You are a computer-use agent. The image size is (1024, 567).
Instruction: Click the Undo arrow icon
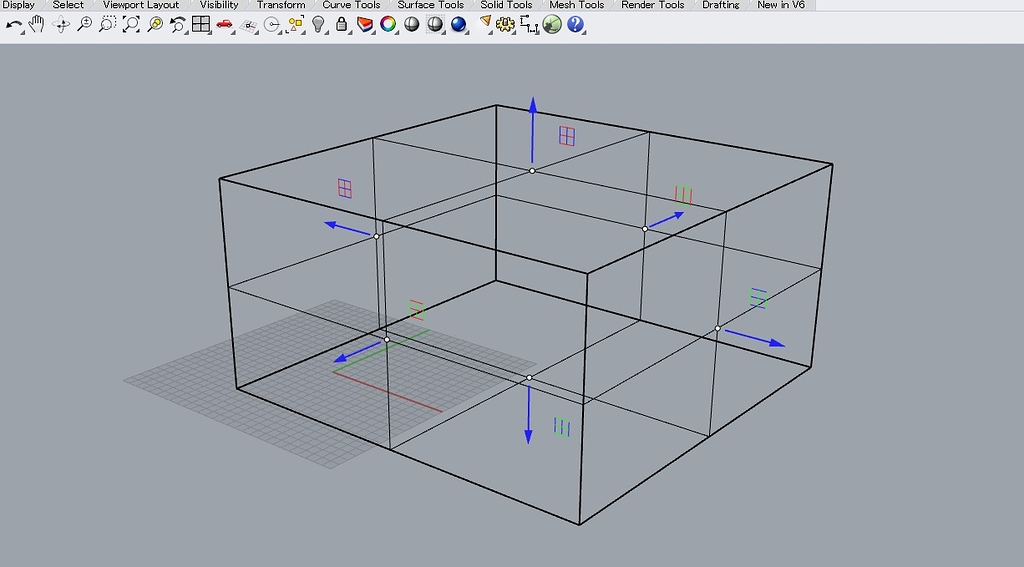(x=13, y=25)
